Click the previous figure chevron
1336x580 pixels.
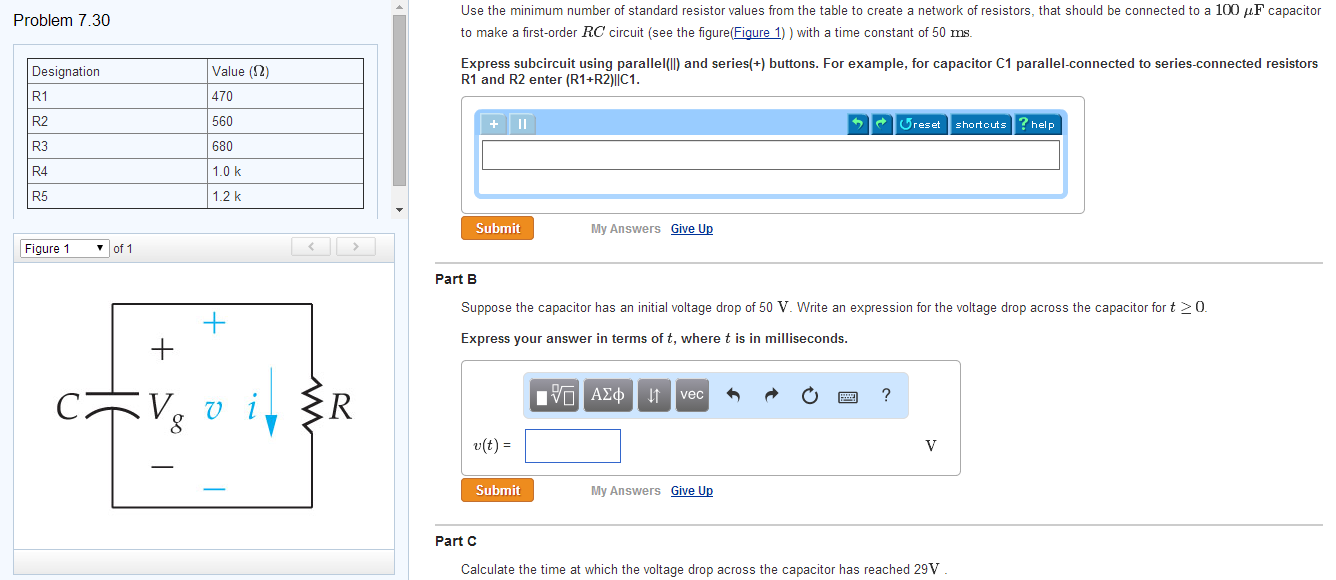point(311,246)
